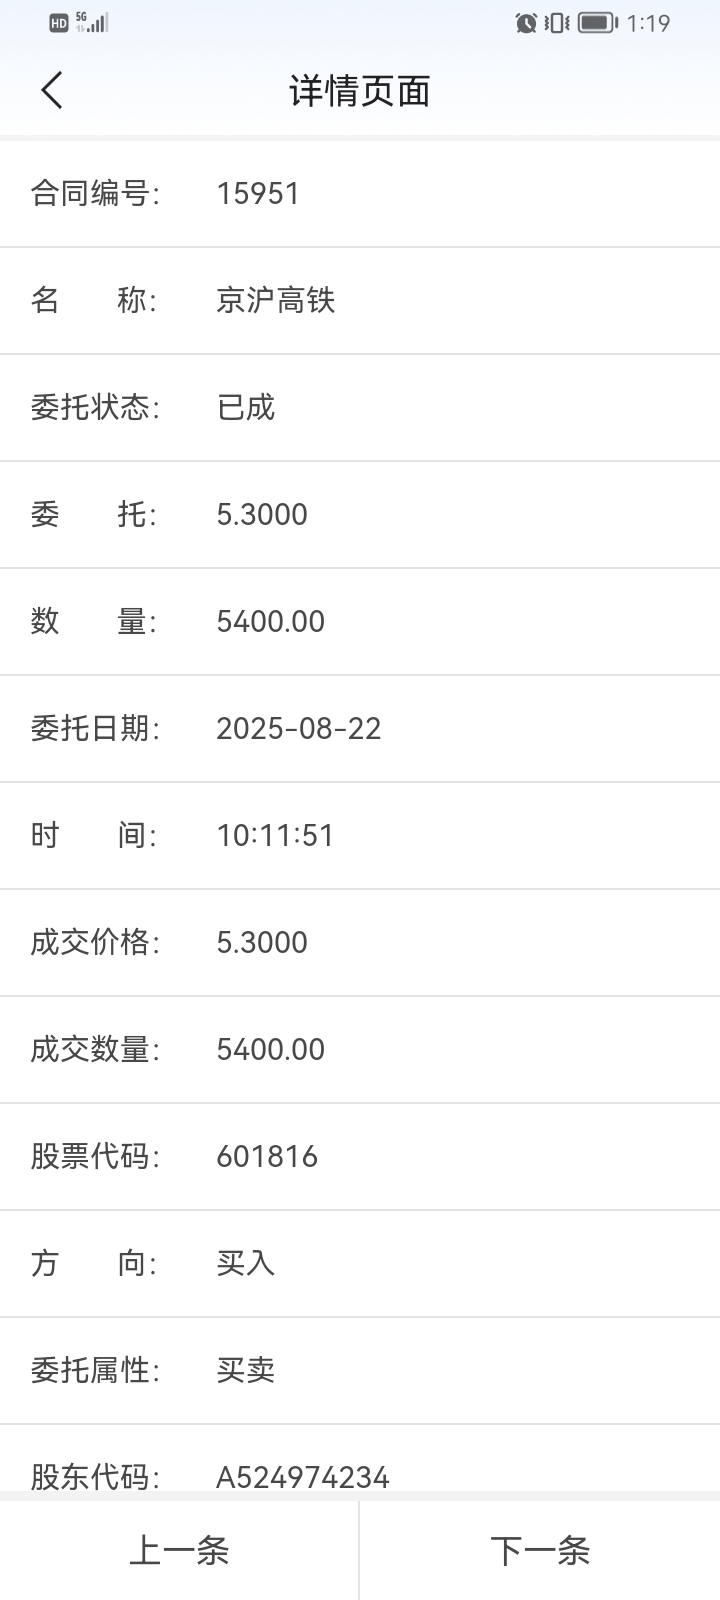Tap the 5G signal strength icon
The height and width of the screenshot is (1600, 720).
coord(92,22)
